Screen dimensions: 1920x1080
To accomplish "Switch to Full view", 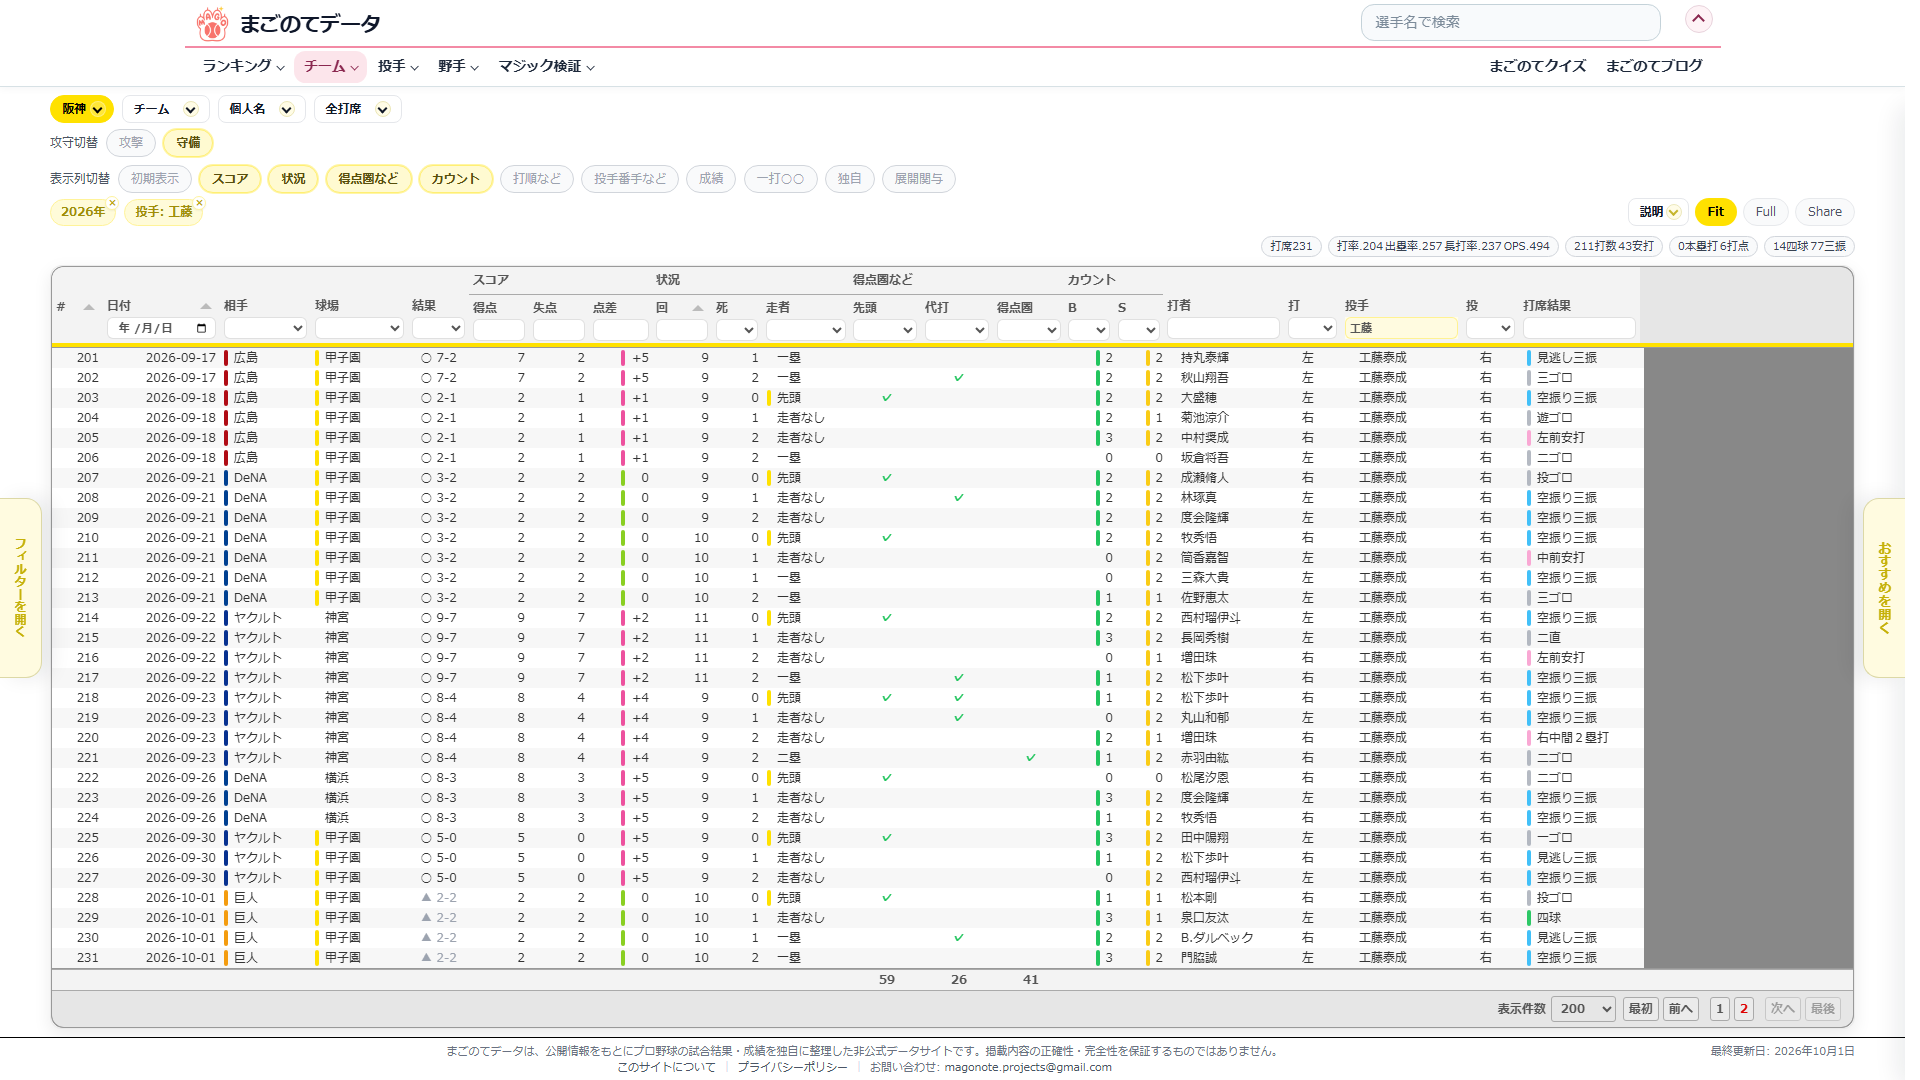I will 1765,212.
